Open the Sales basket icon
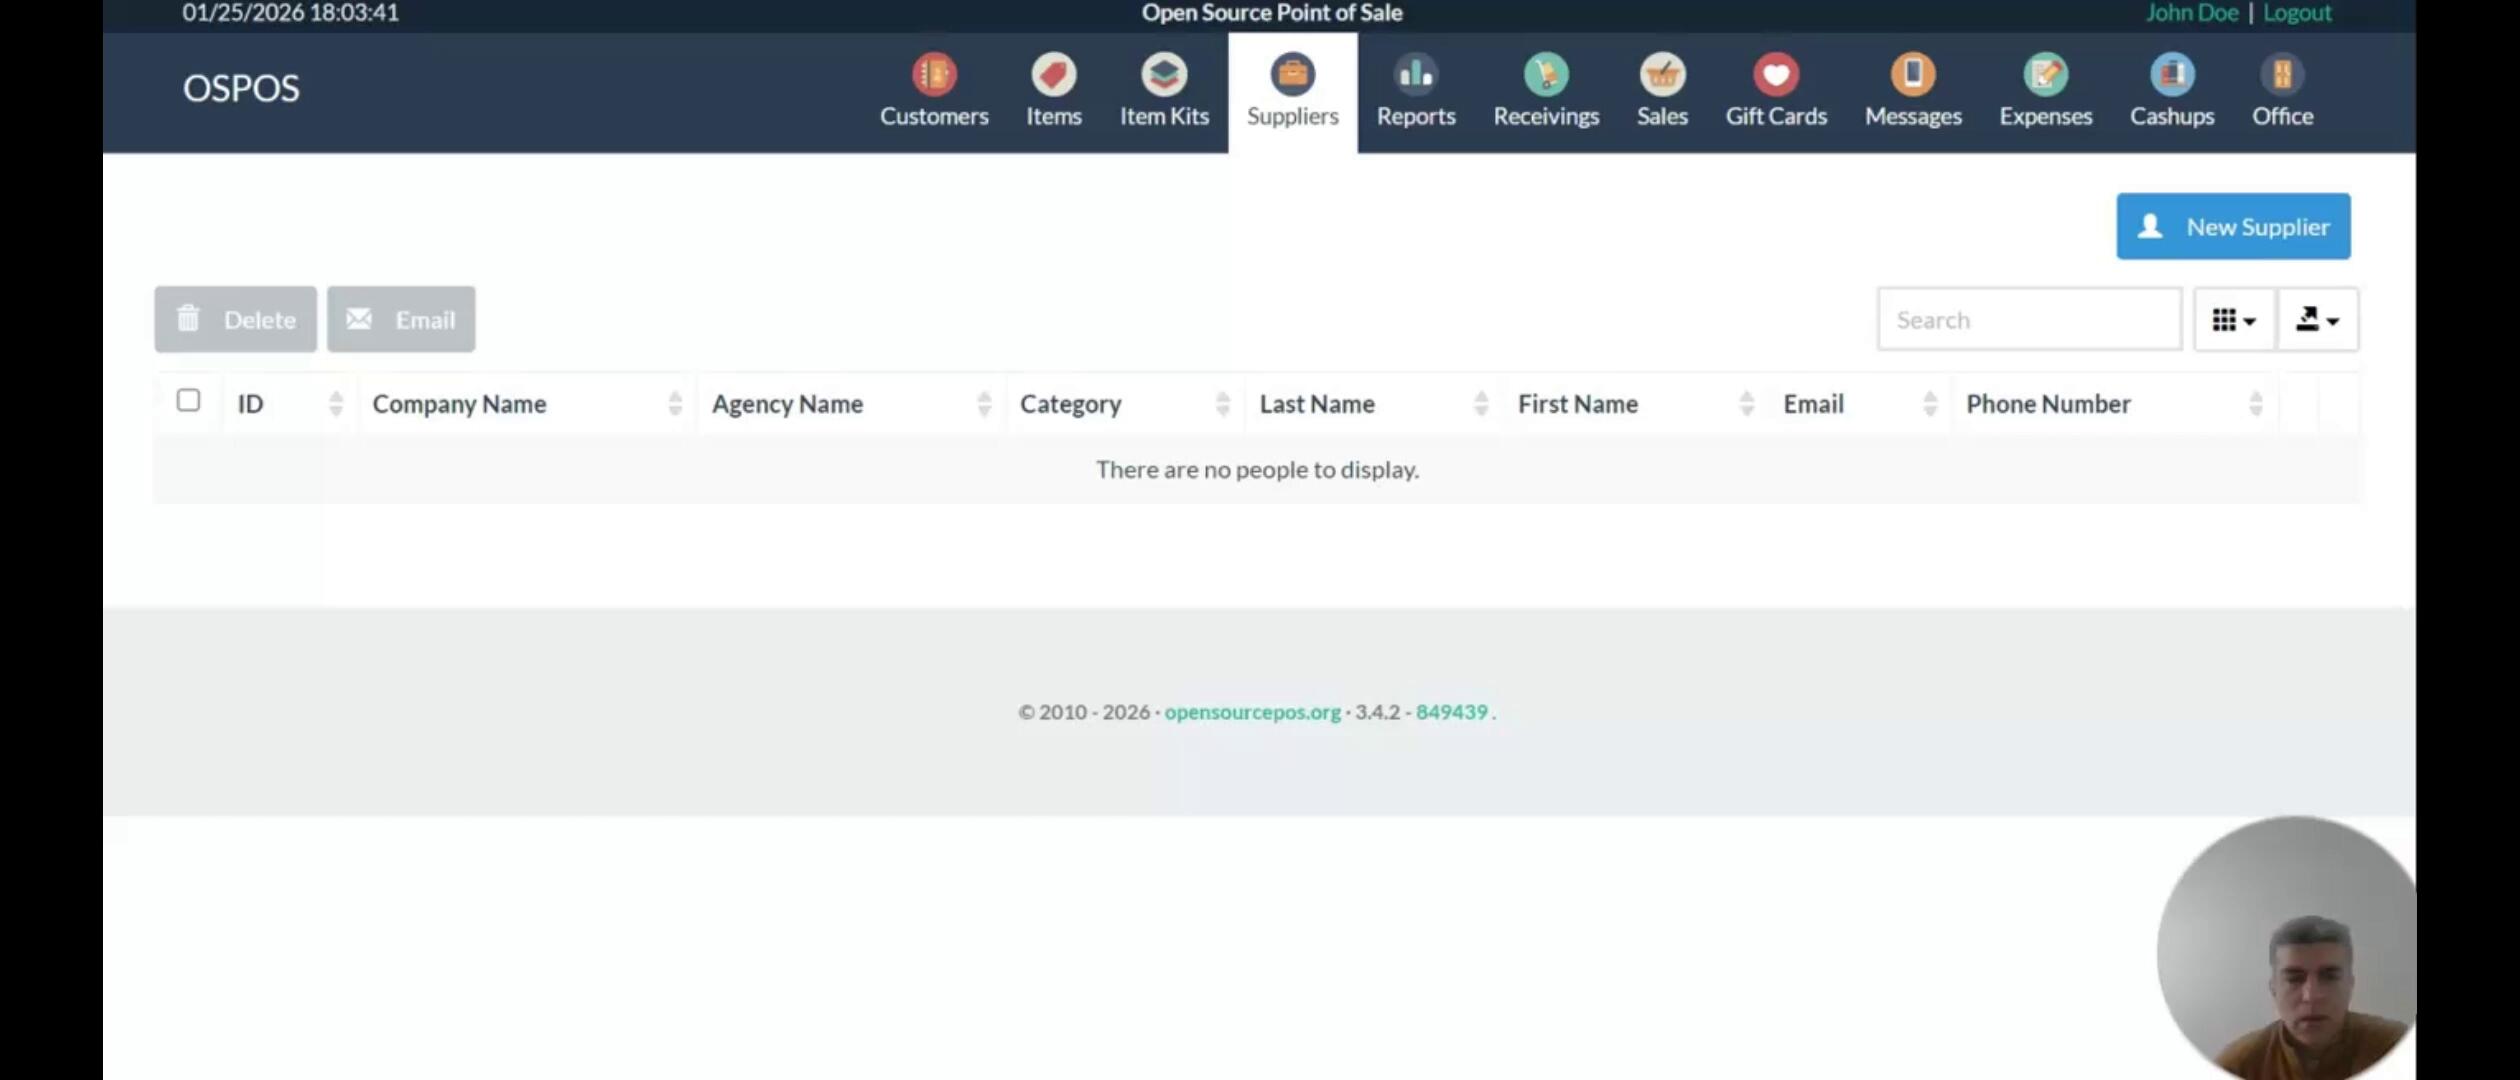Viewport: 2520px width, 1080px height. click(x=1661, y=75)
